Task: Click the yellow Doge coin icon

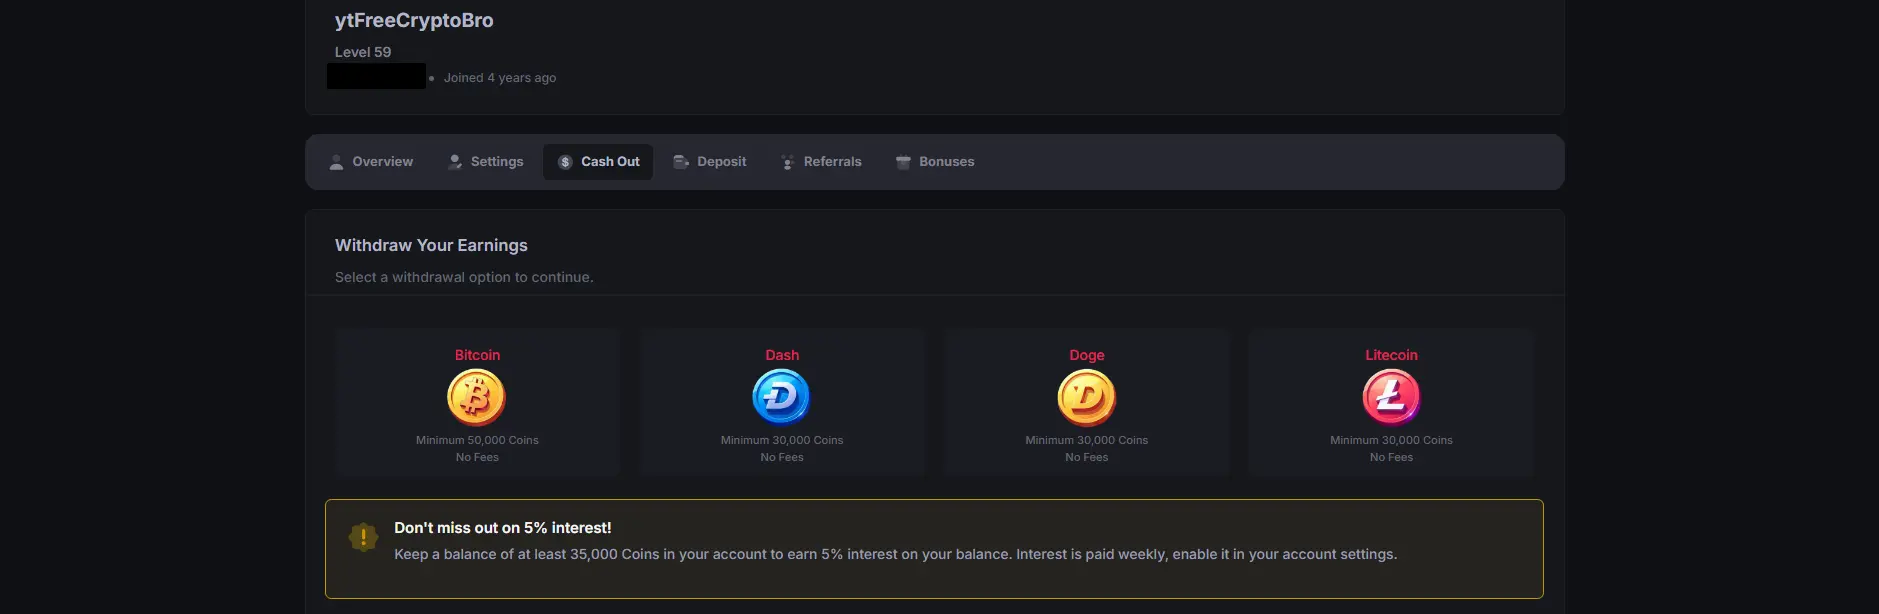Action: tap(1087, 398)
